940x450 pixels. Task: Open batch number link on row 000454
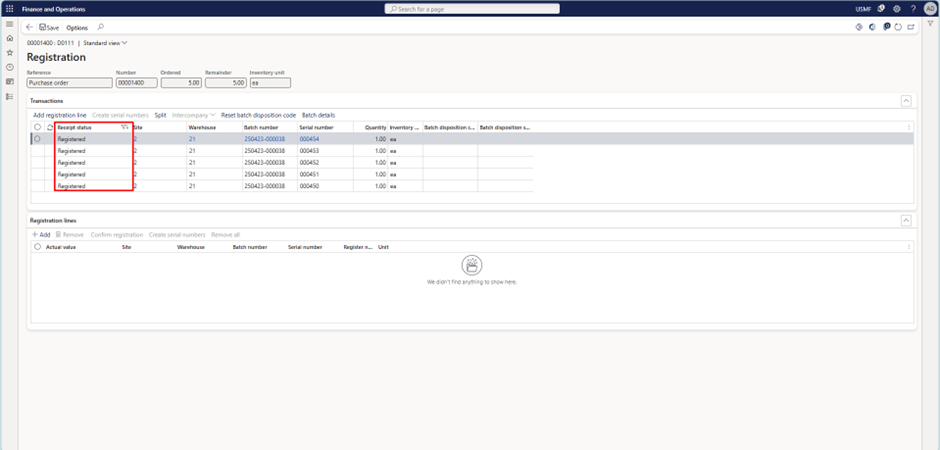pos(264,138)
